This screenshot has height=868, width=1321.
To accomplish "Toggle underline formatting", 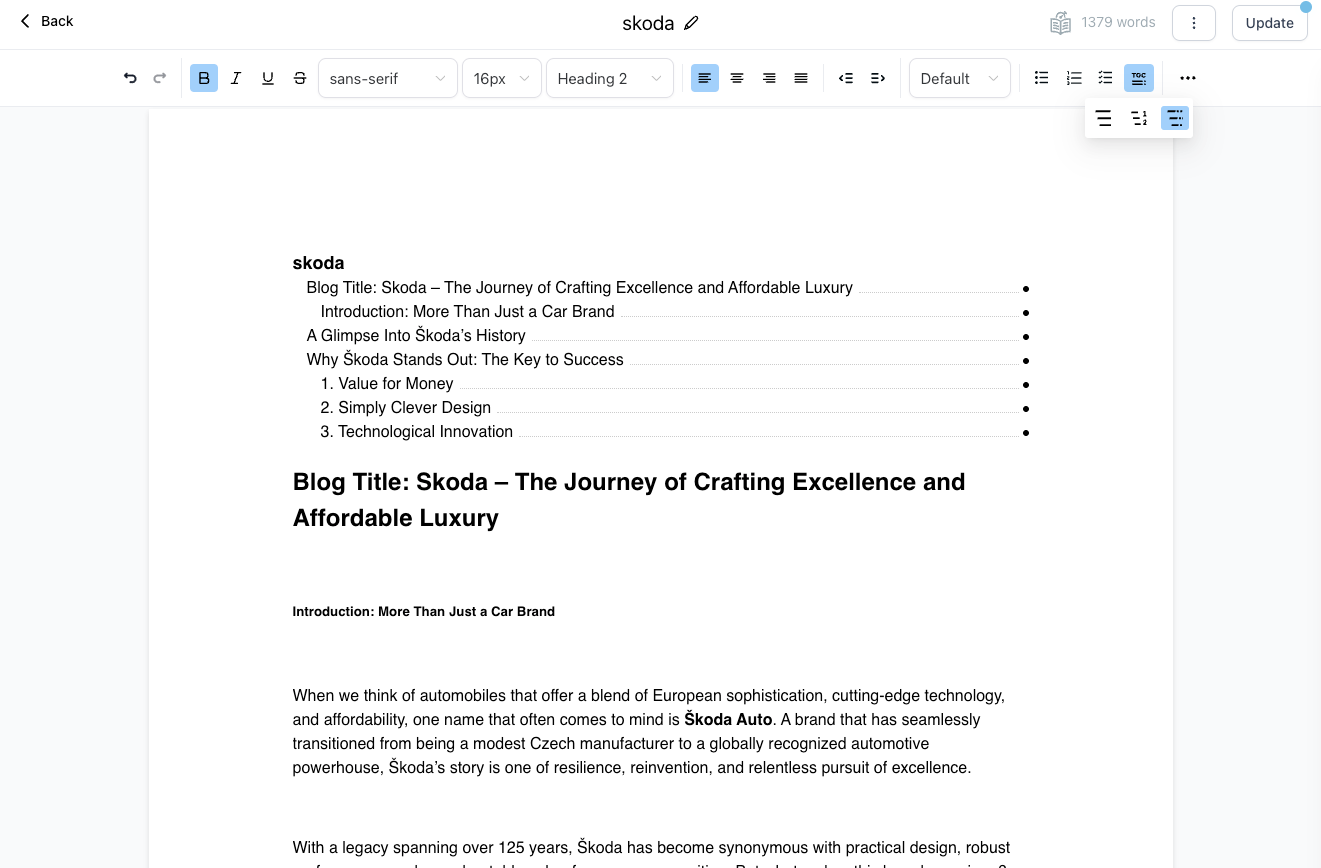I will point(268,78).
